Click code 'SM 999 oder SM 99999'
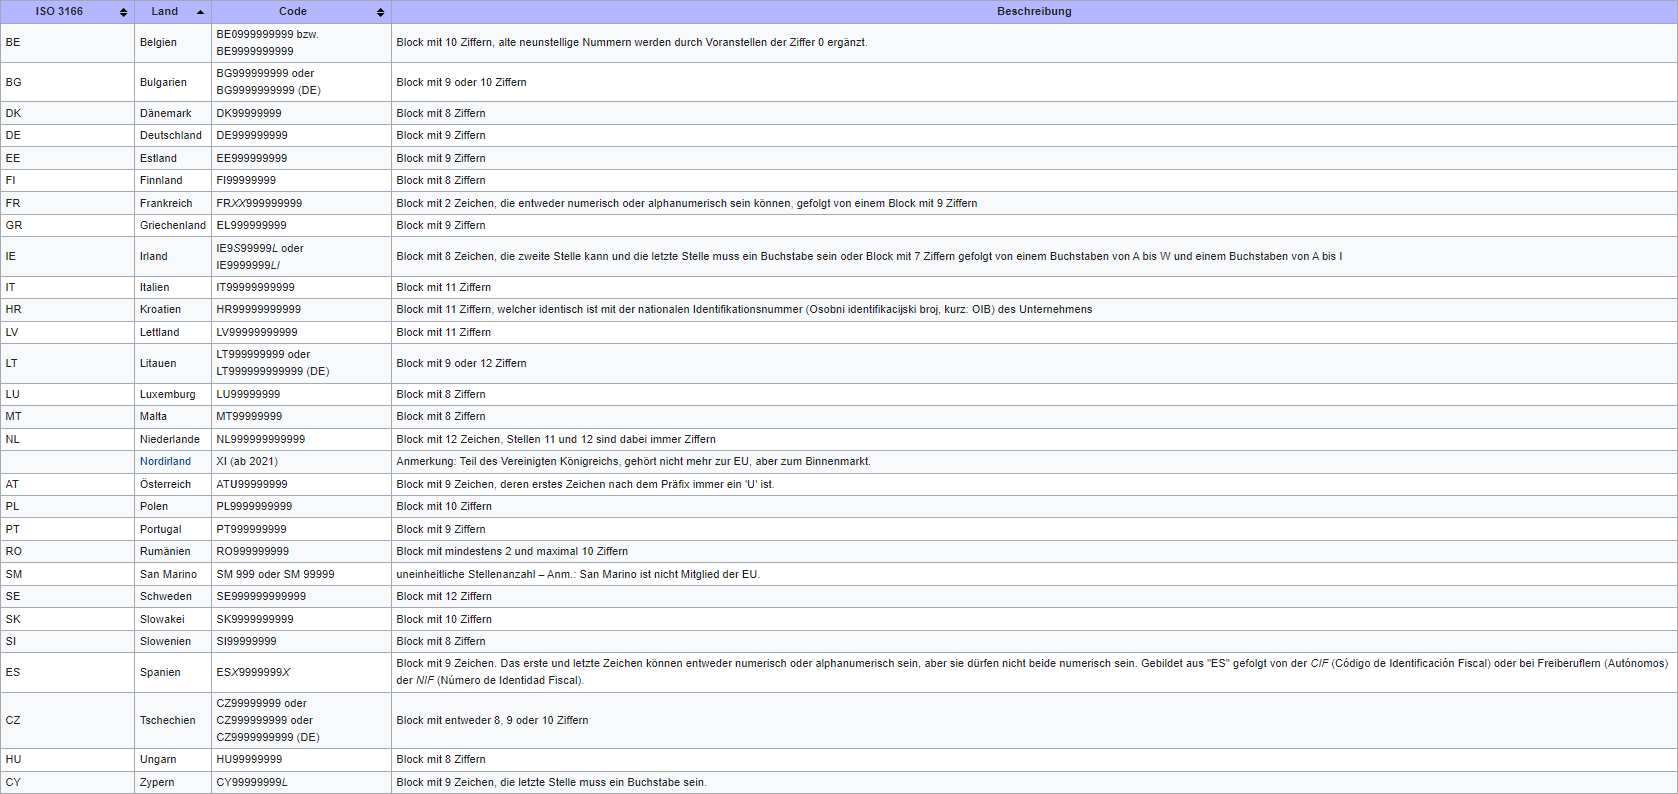 pos(275,574)
